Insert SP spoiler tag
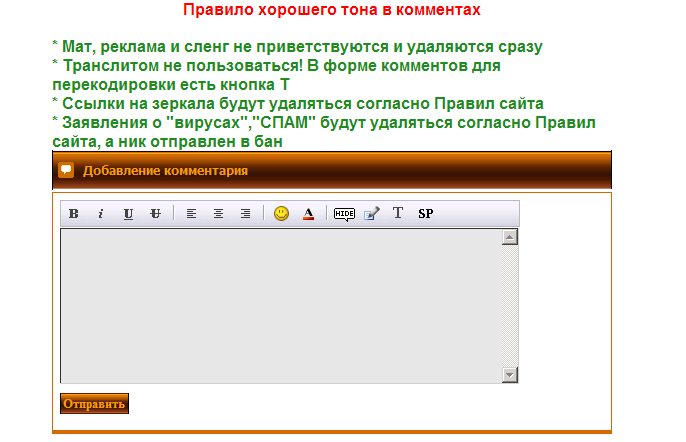The height and width of the screenshot is (442, 686). point(426,214)
